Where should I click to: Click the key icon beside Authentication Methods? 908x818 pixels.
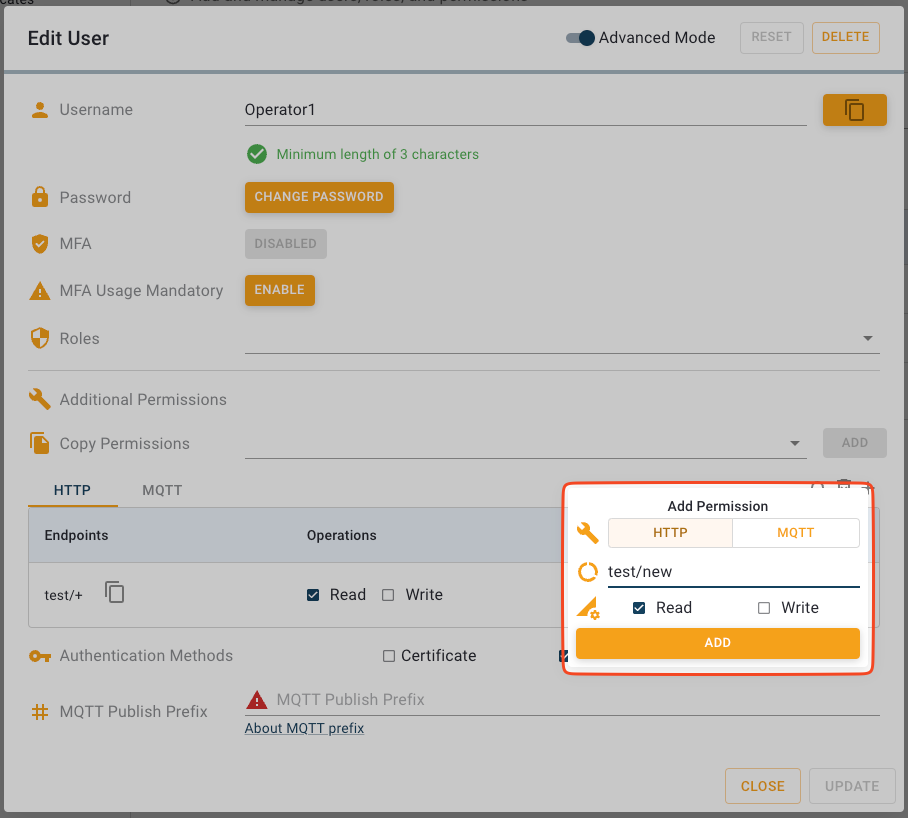(39, 656)
